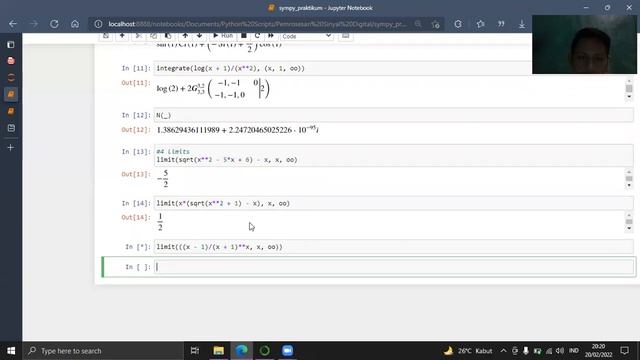Open the second Jupyter sidebar tab
The image size is (640, 360).
pos(11,111)
